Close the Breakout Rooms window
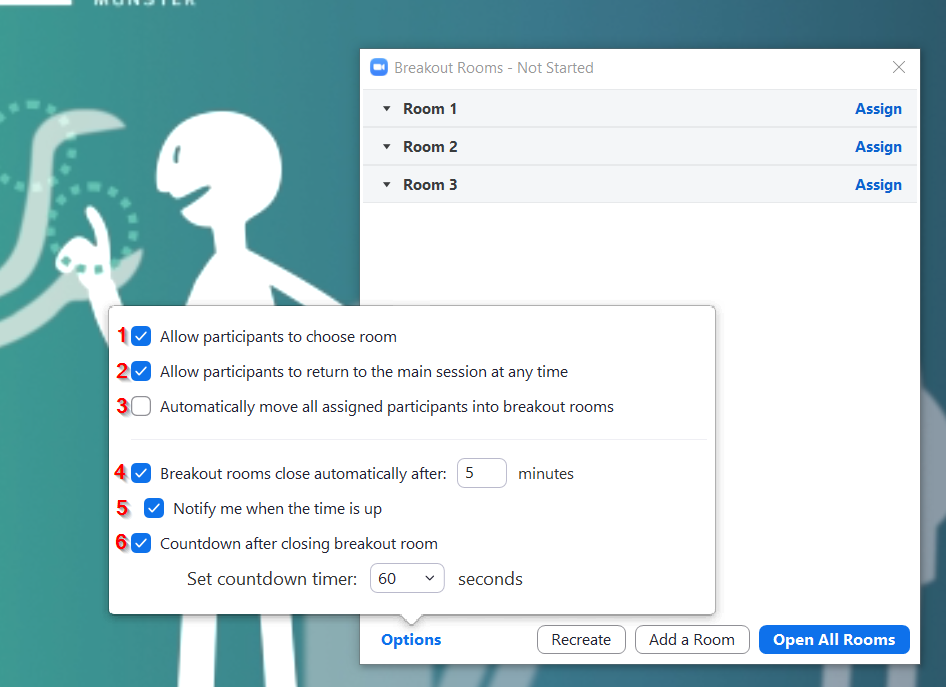The height and width of the screenshot is (687, 946). click(899, 68)
